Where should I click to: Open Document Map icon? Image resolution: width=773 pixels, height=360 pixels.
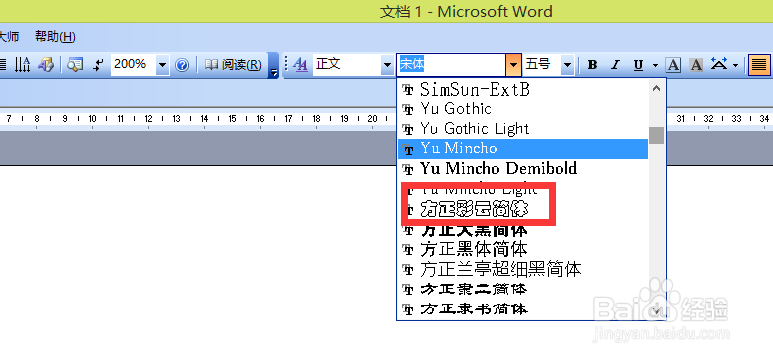(75, 65)
